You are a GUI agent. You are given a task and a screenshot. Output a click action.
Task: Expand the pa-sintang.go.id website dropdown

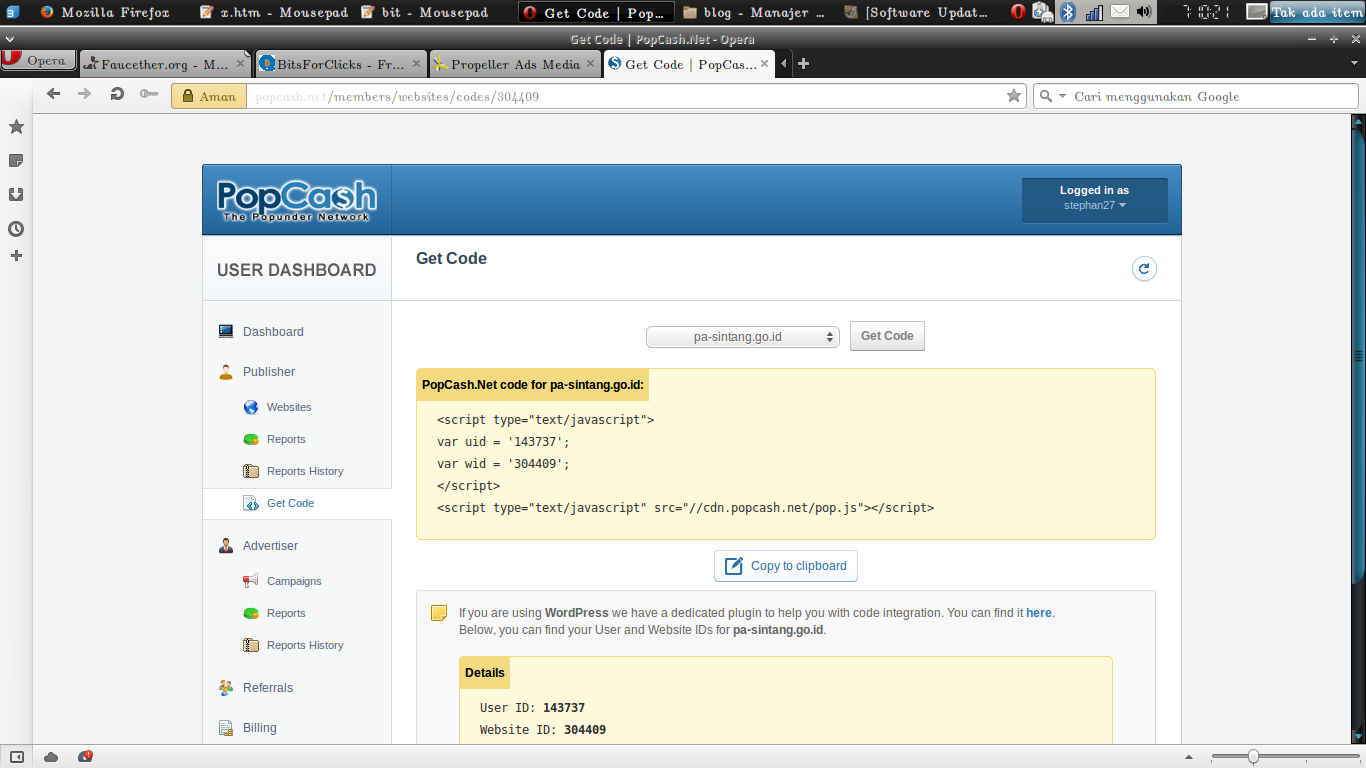pos(742,337)
